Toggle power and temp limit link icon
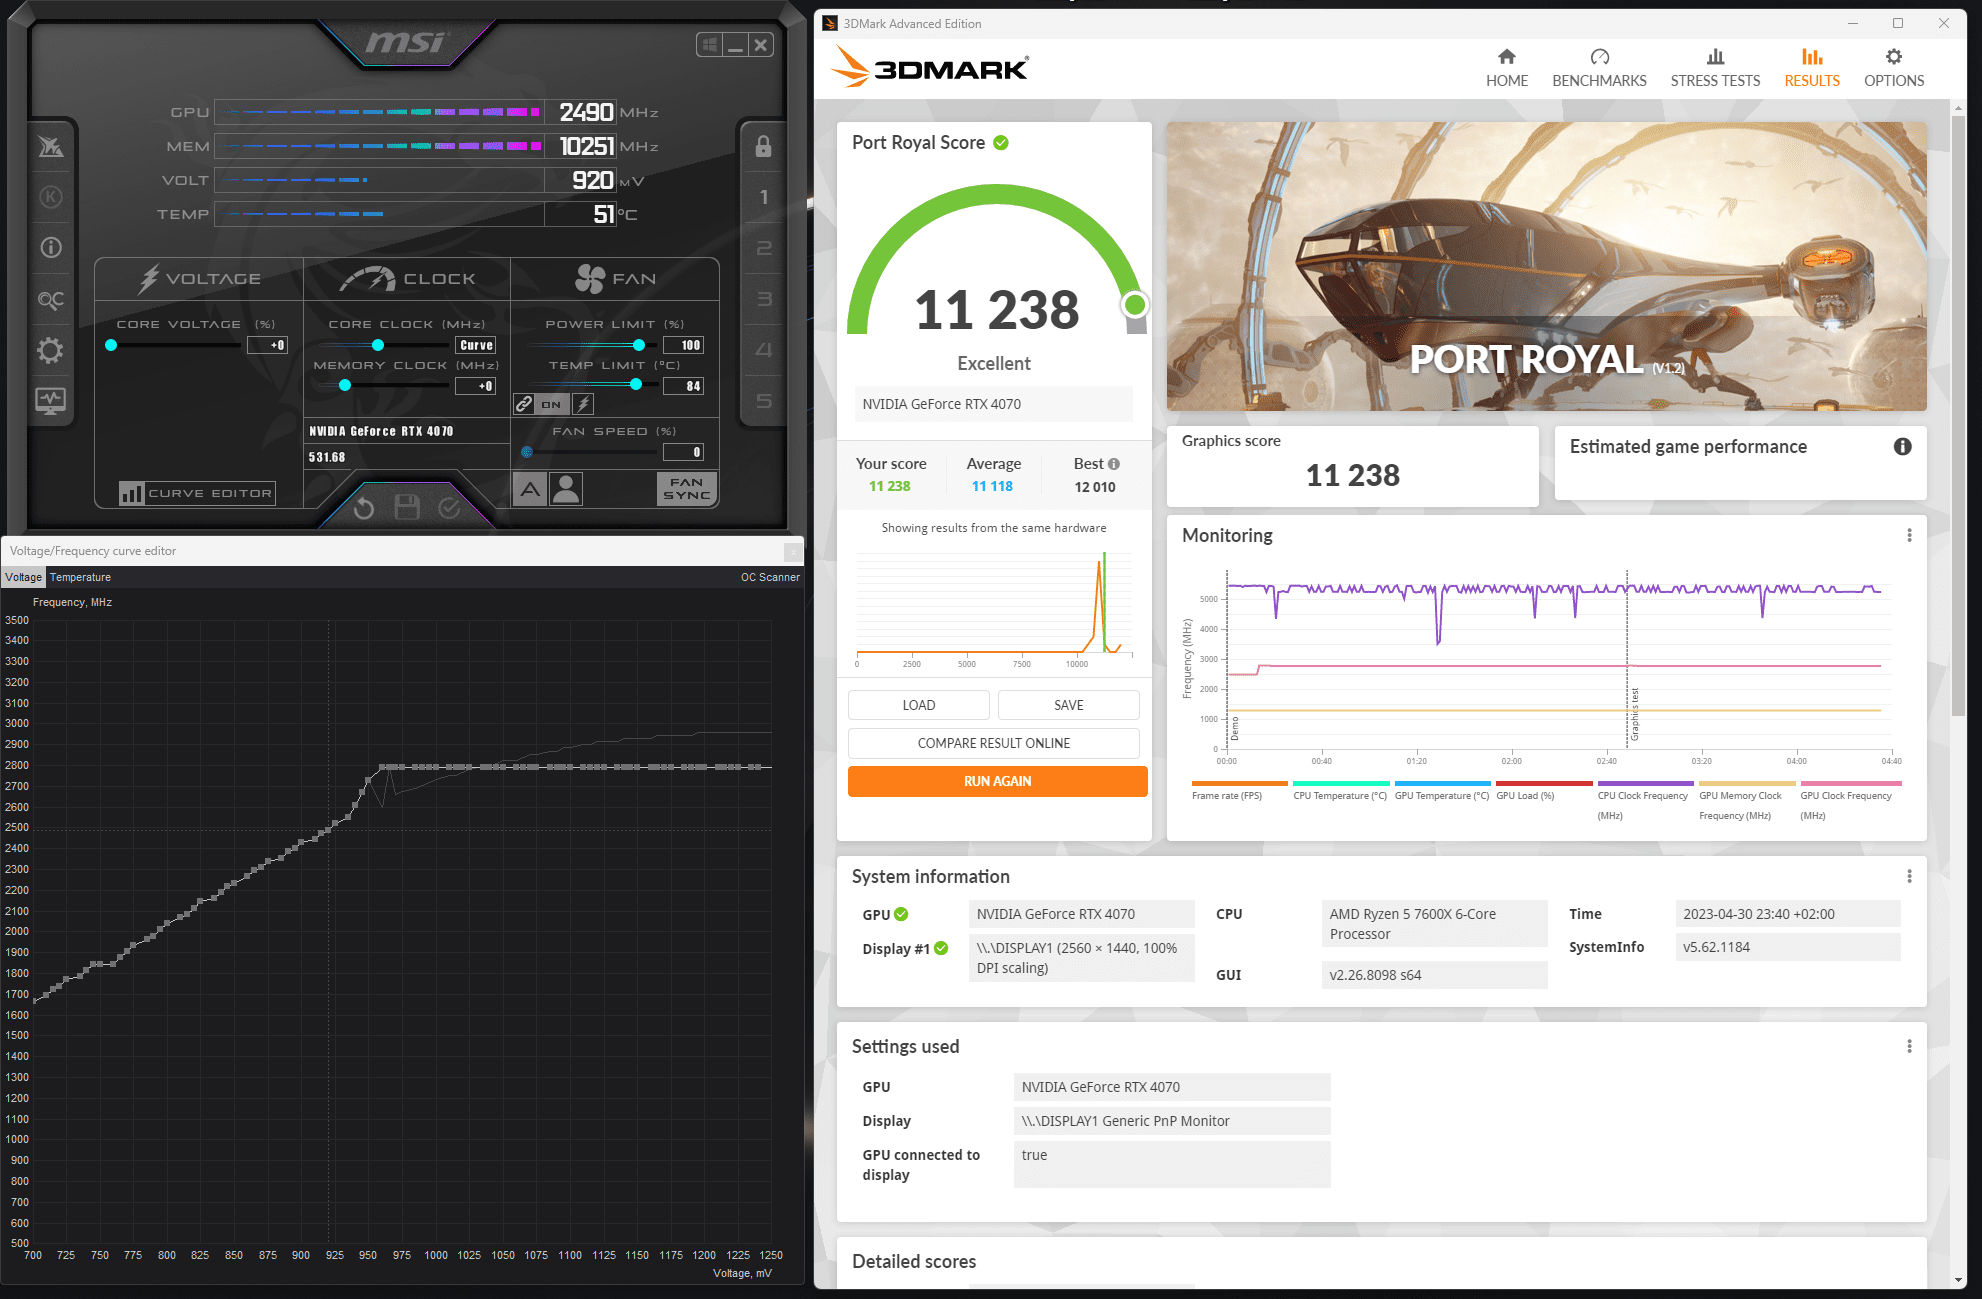 tap(524, 404)
